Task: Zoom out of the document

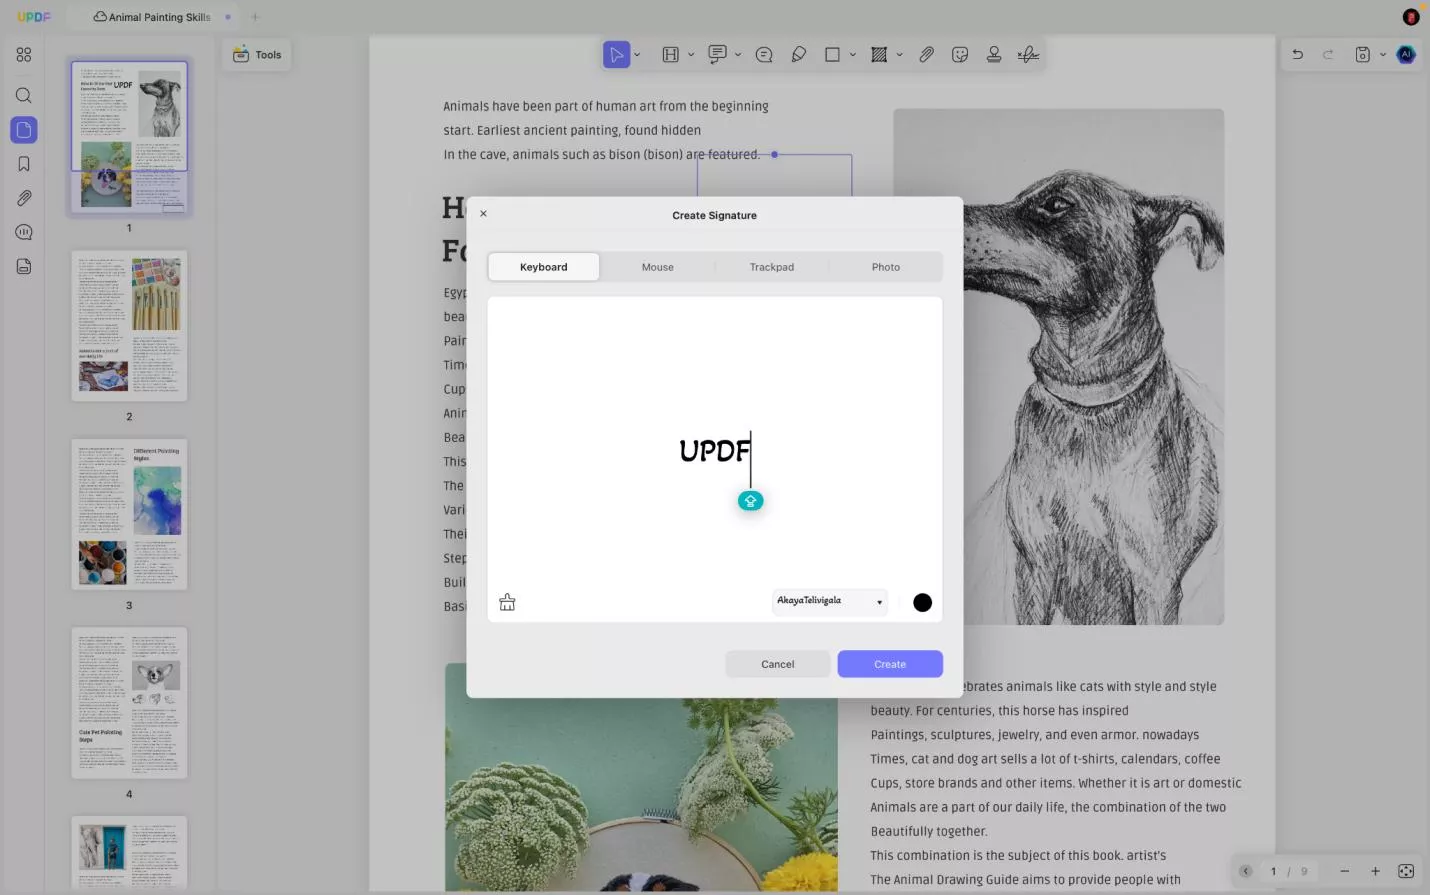Action: [1345, 871]
